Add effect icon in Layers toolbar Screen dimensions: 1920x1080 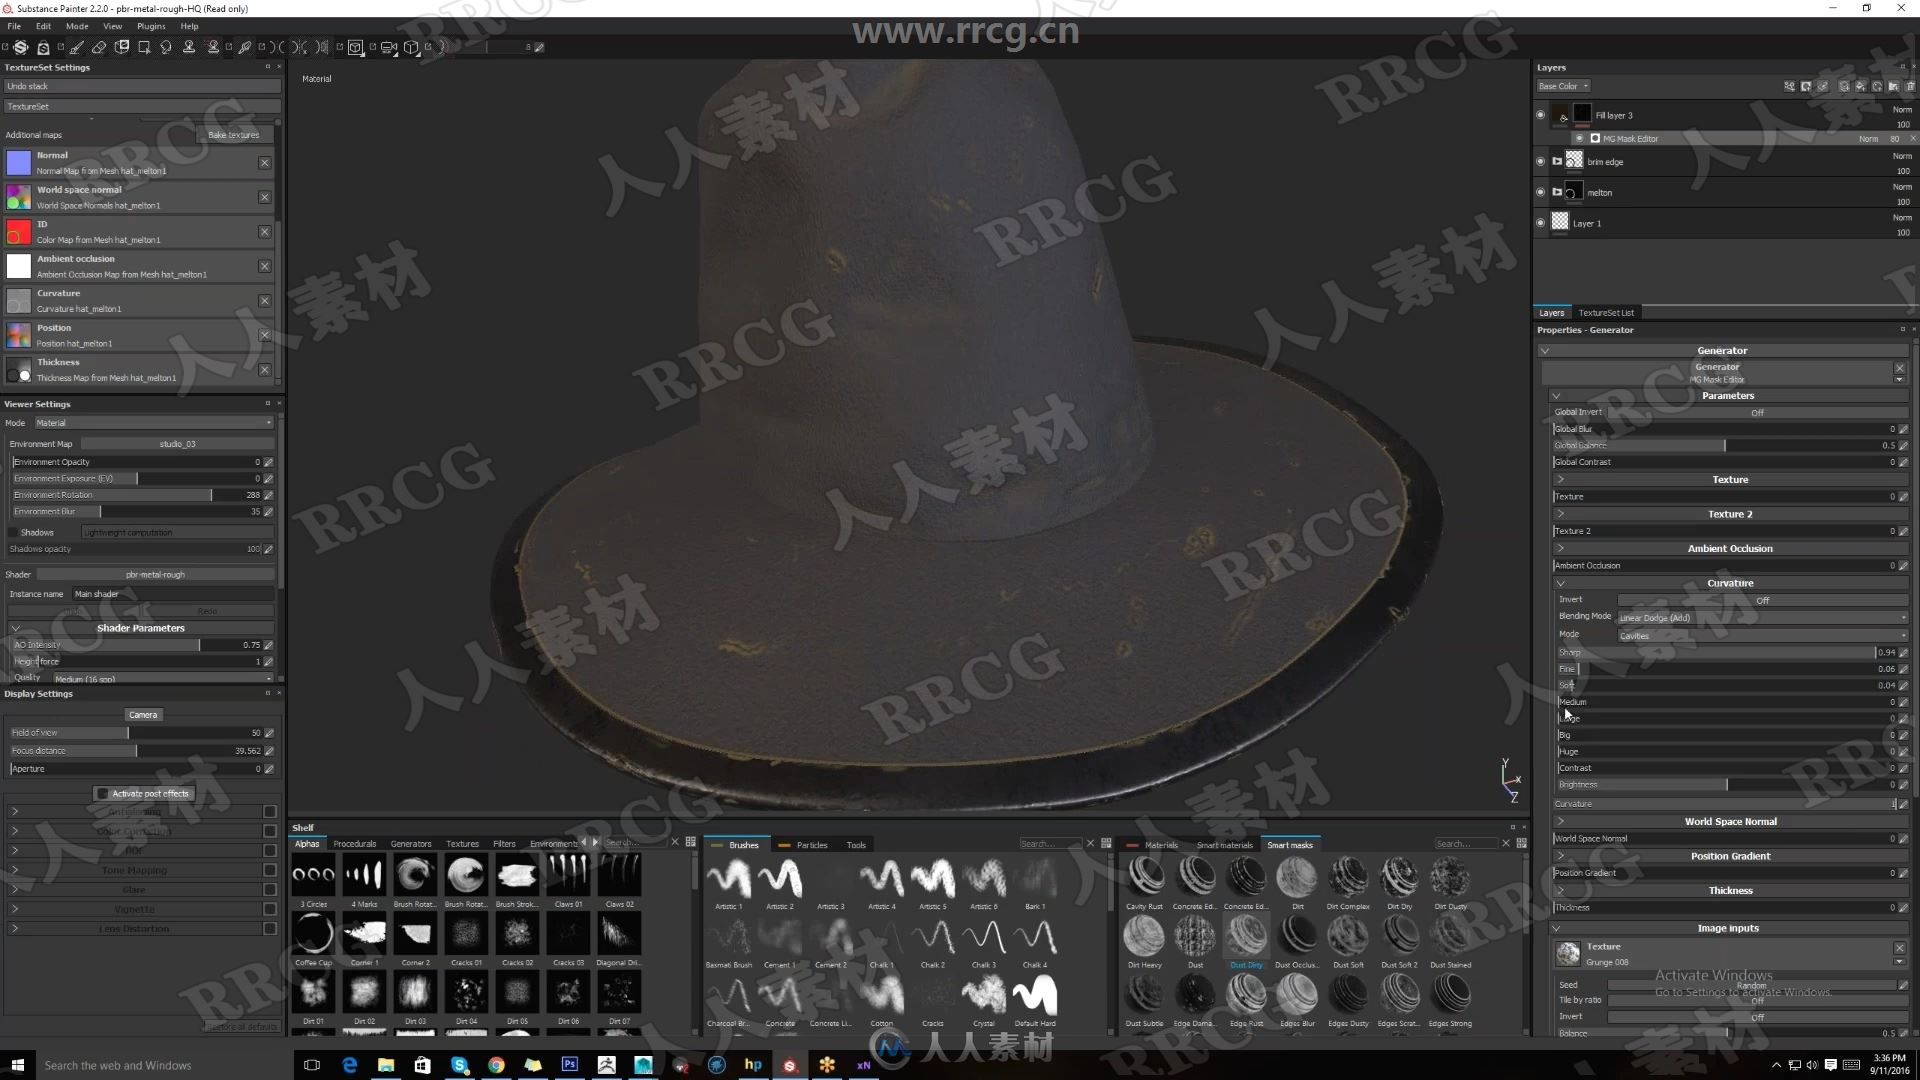tap(1790, 86)
